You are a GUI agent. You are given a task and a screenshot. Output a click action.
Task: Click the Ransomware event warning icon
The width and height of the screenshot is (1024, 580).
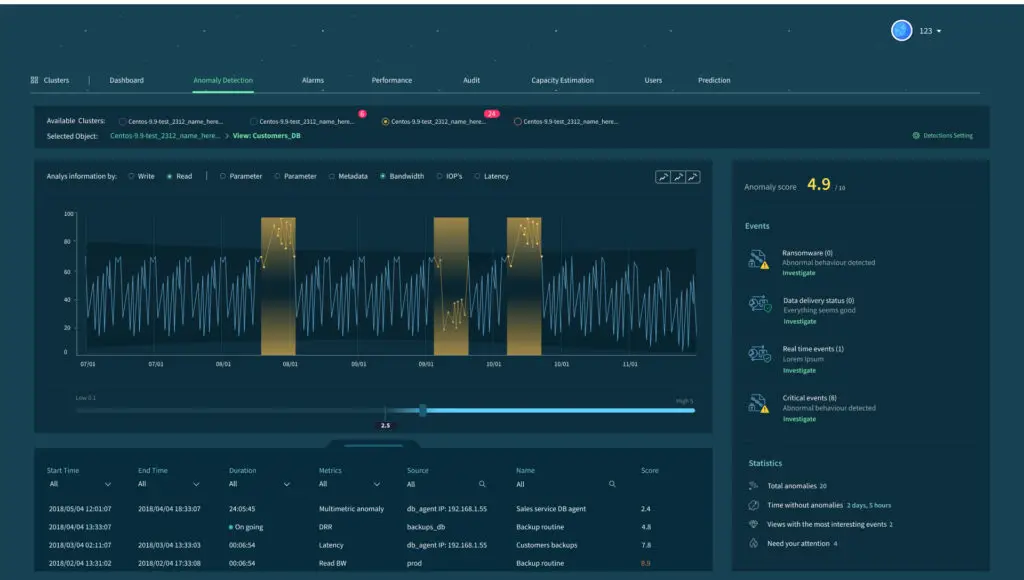(x=758, y=261)
